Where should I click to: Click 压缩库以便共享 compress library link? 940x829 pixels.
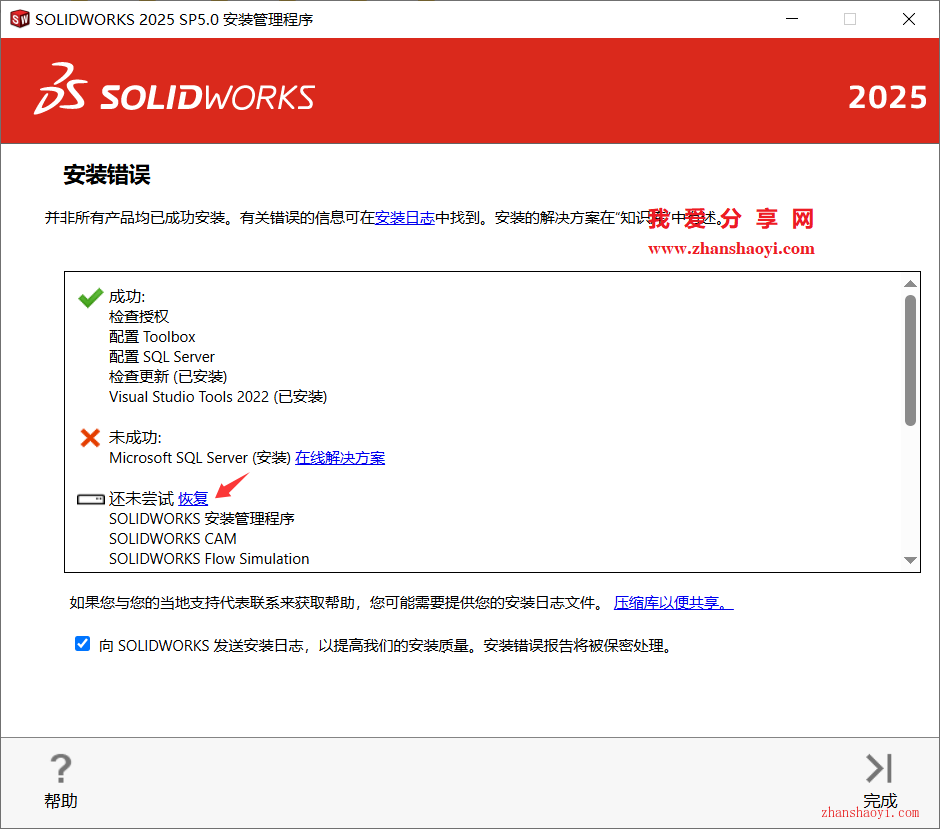coord(673,602)
